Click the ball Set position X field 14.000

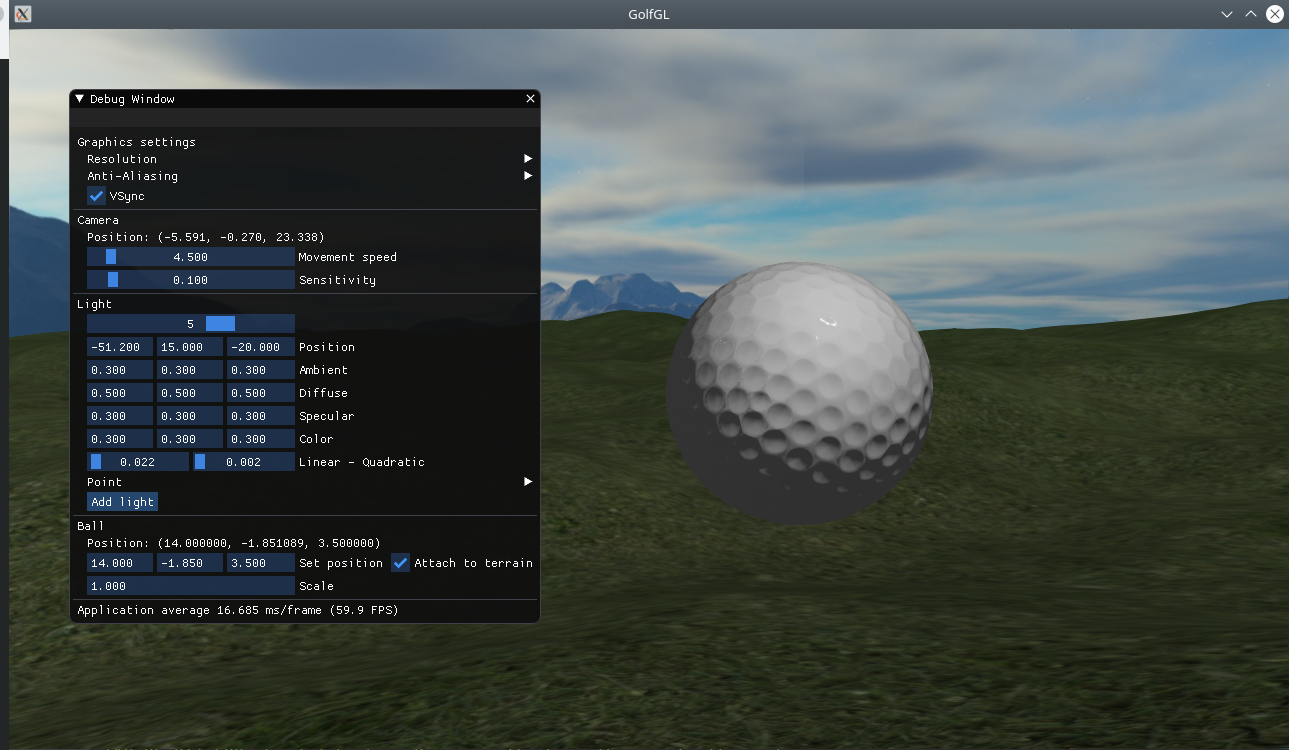(120, 563)
